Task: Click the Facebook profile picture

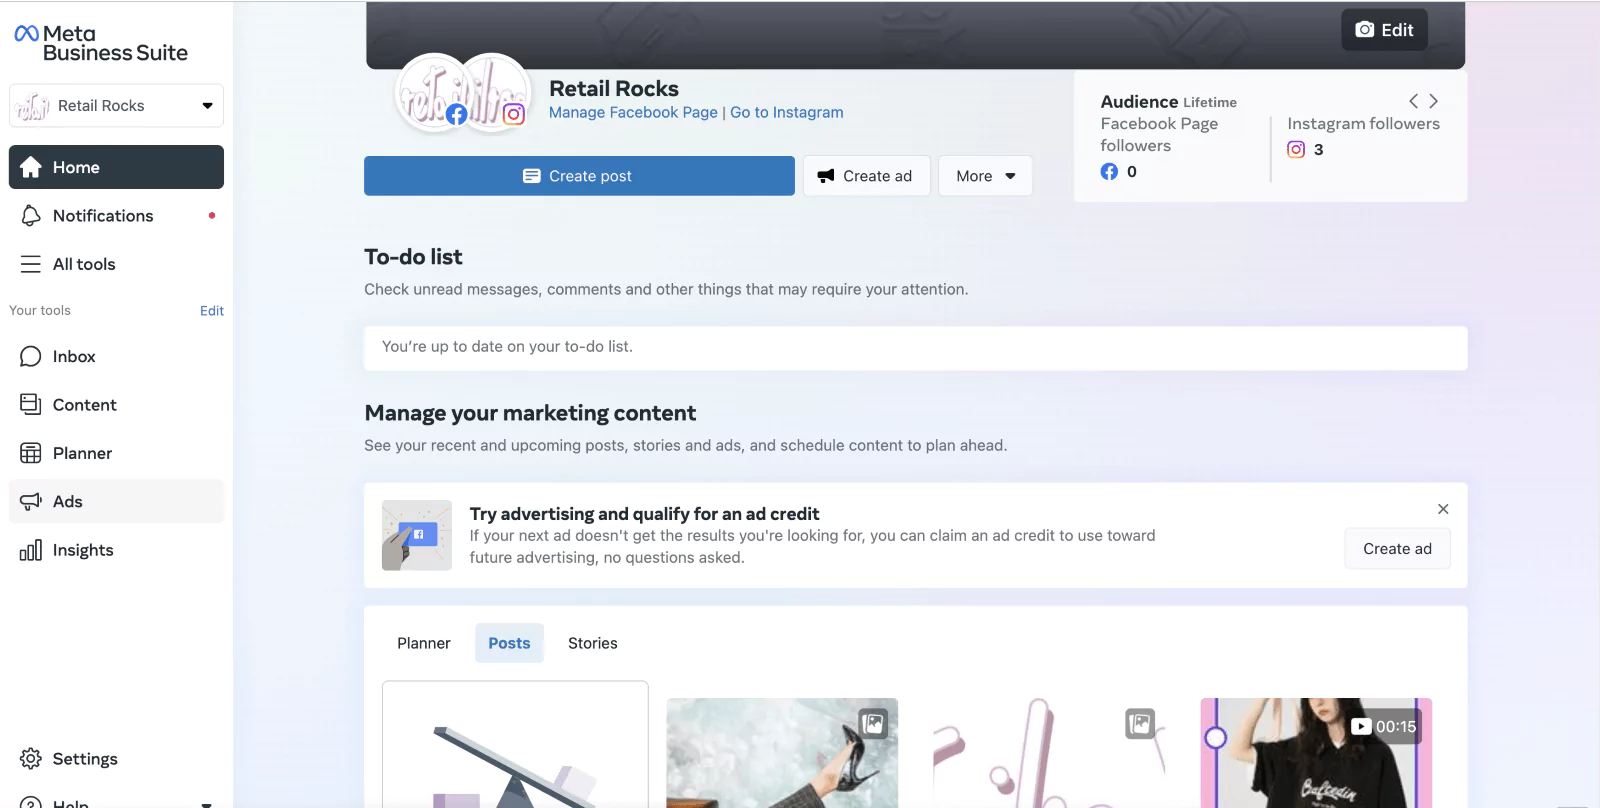Action: [x=434, y=92]
